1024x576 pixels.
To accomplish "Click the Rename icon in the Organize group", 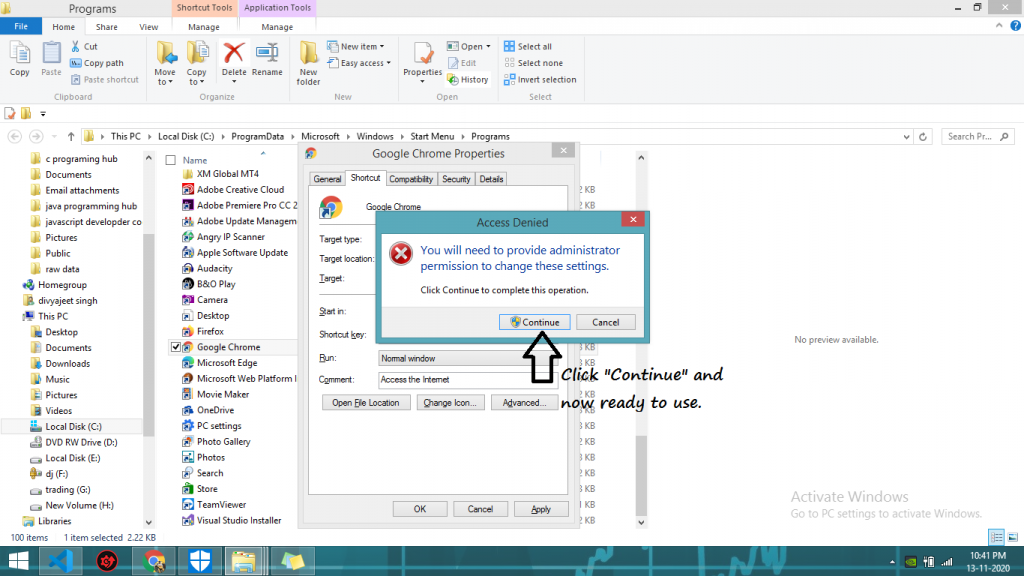I will (x=267, y=53).
